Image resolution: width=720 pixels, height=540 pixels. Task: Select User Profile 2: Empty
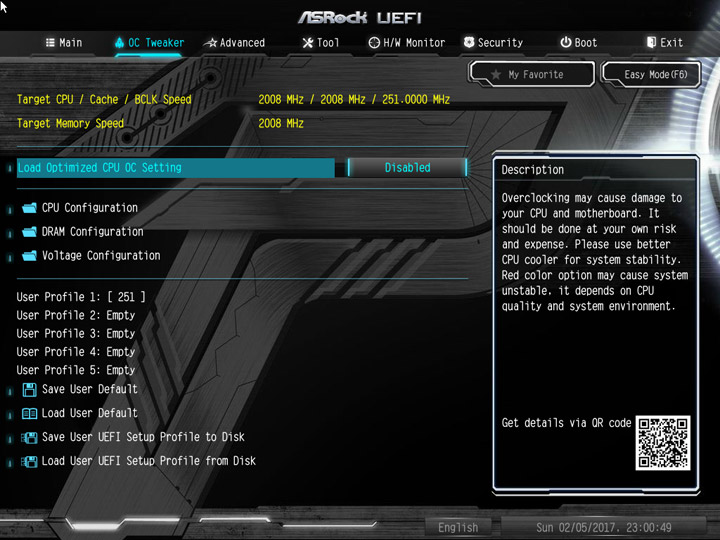click(76, 315)
